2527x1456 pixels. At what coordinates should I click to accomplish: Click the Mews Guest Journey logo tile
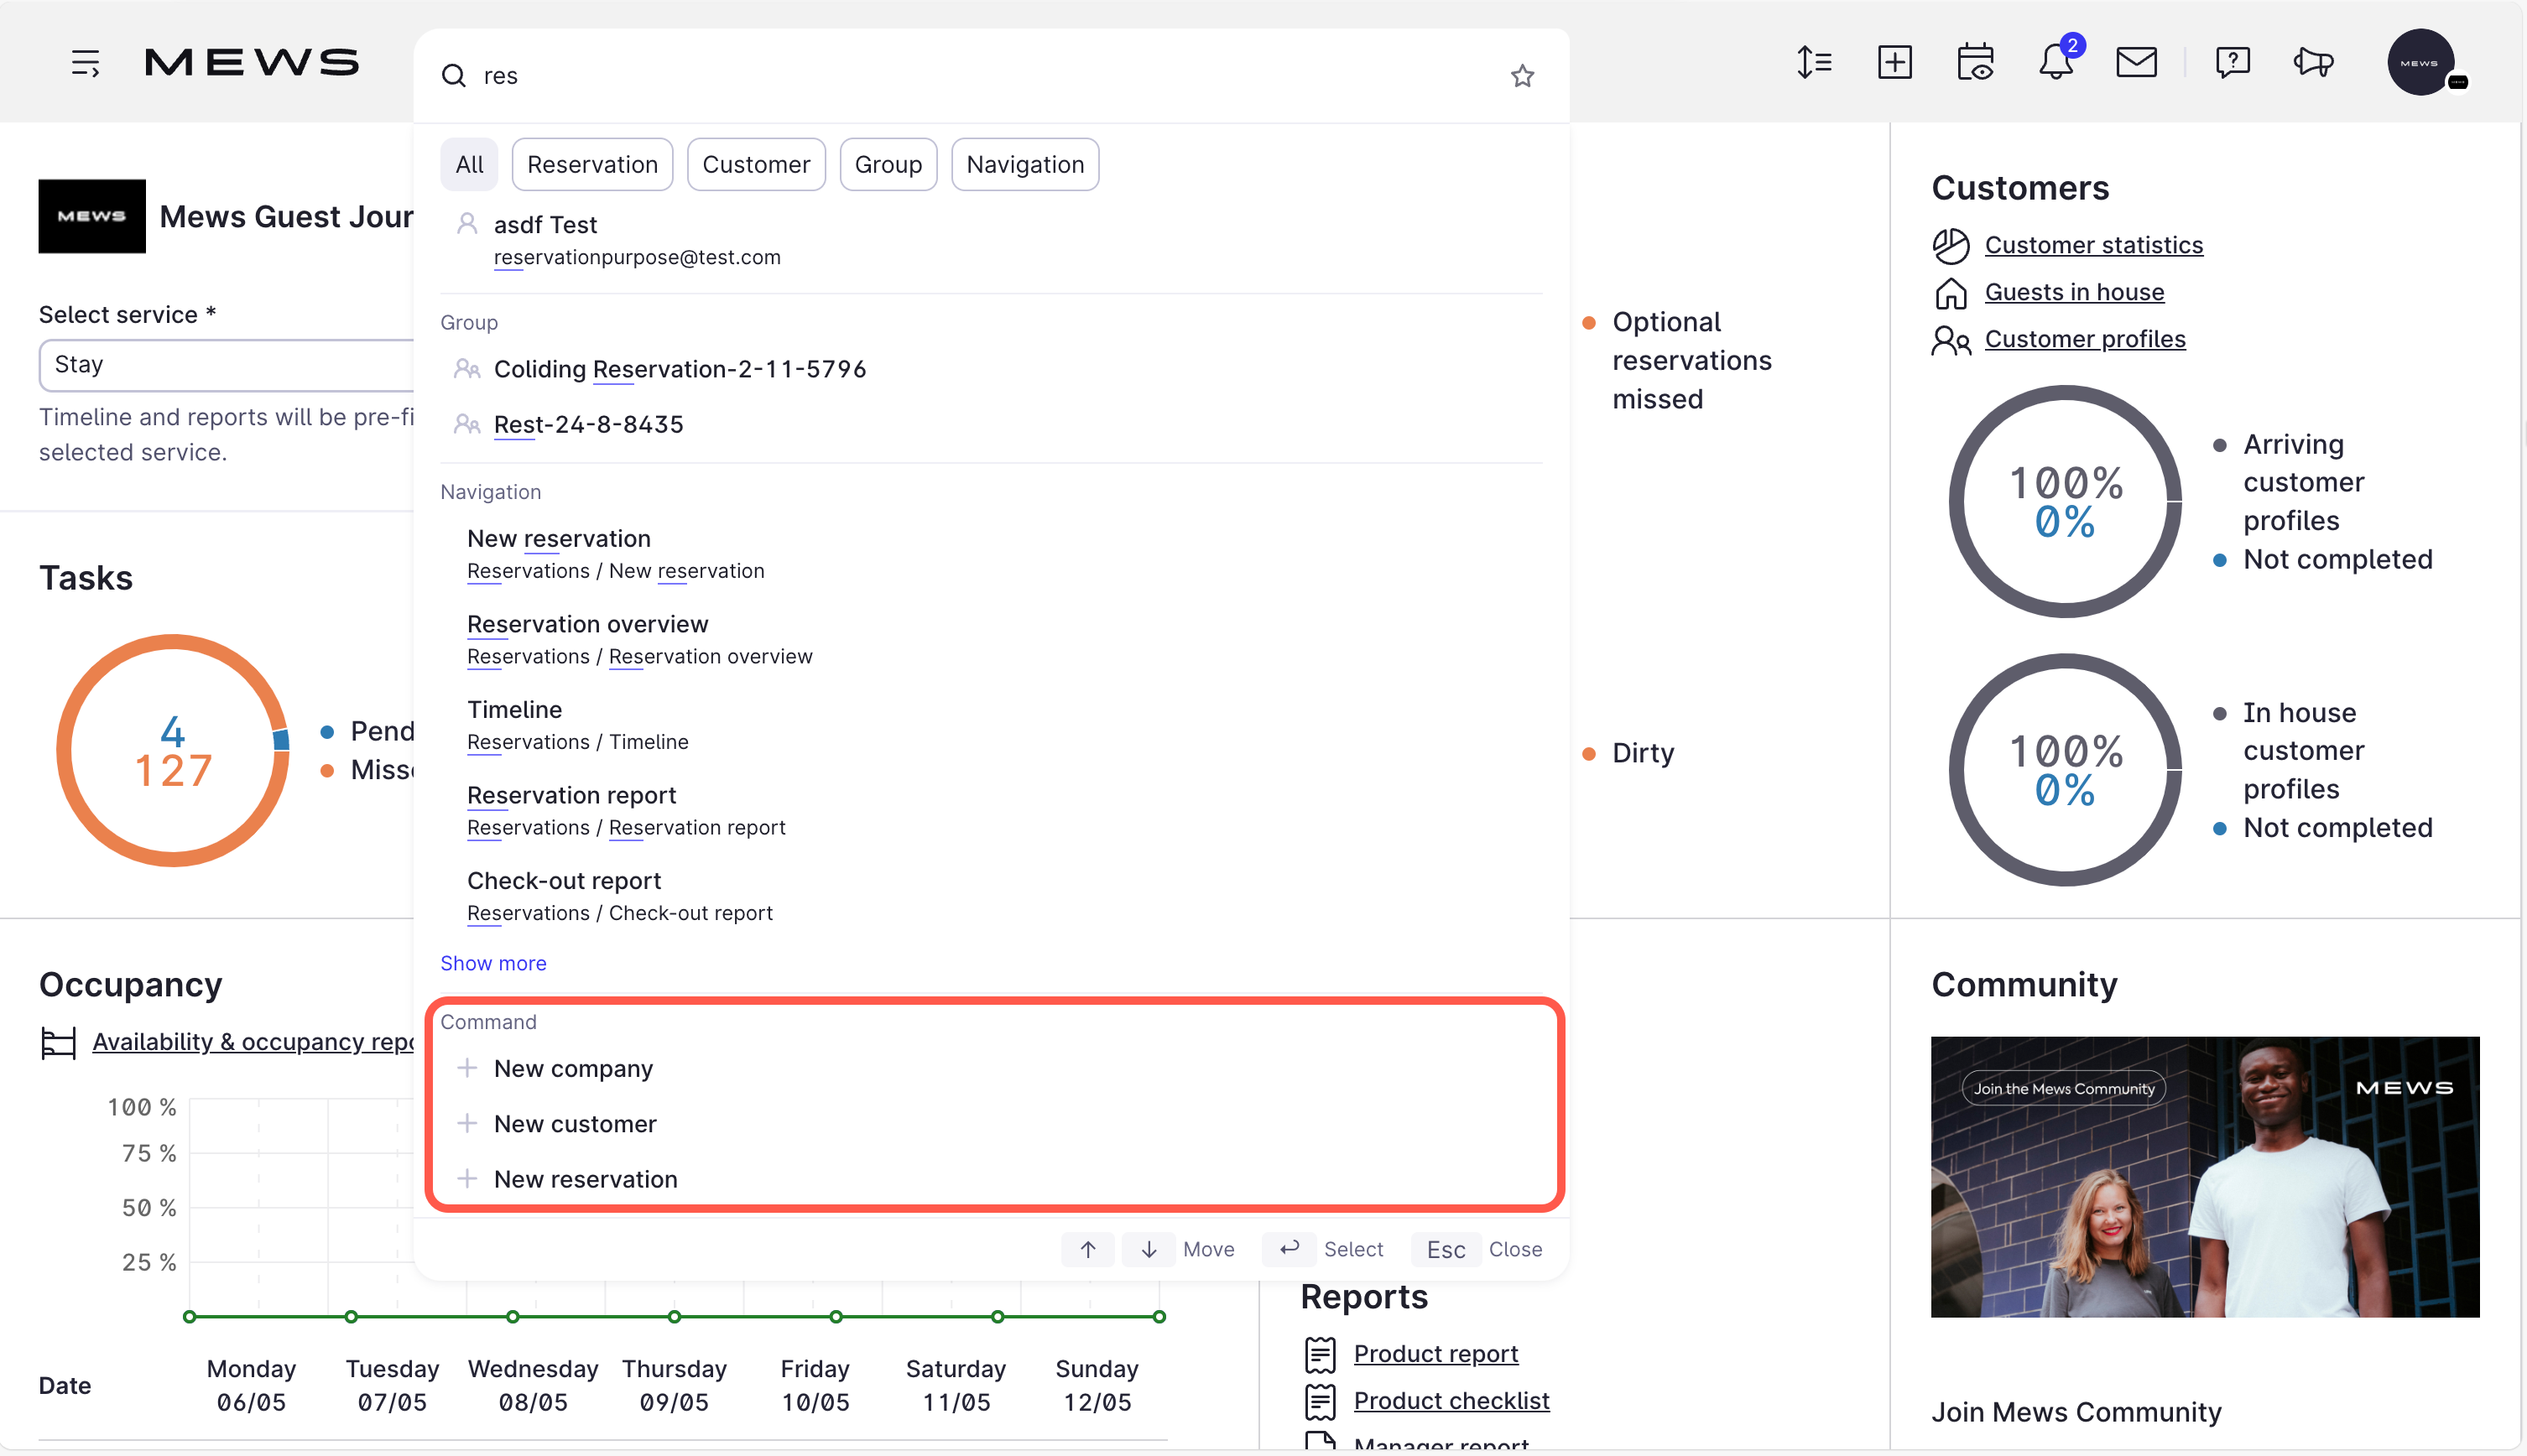point(92,216)
